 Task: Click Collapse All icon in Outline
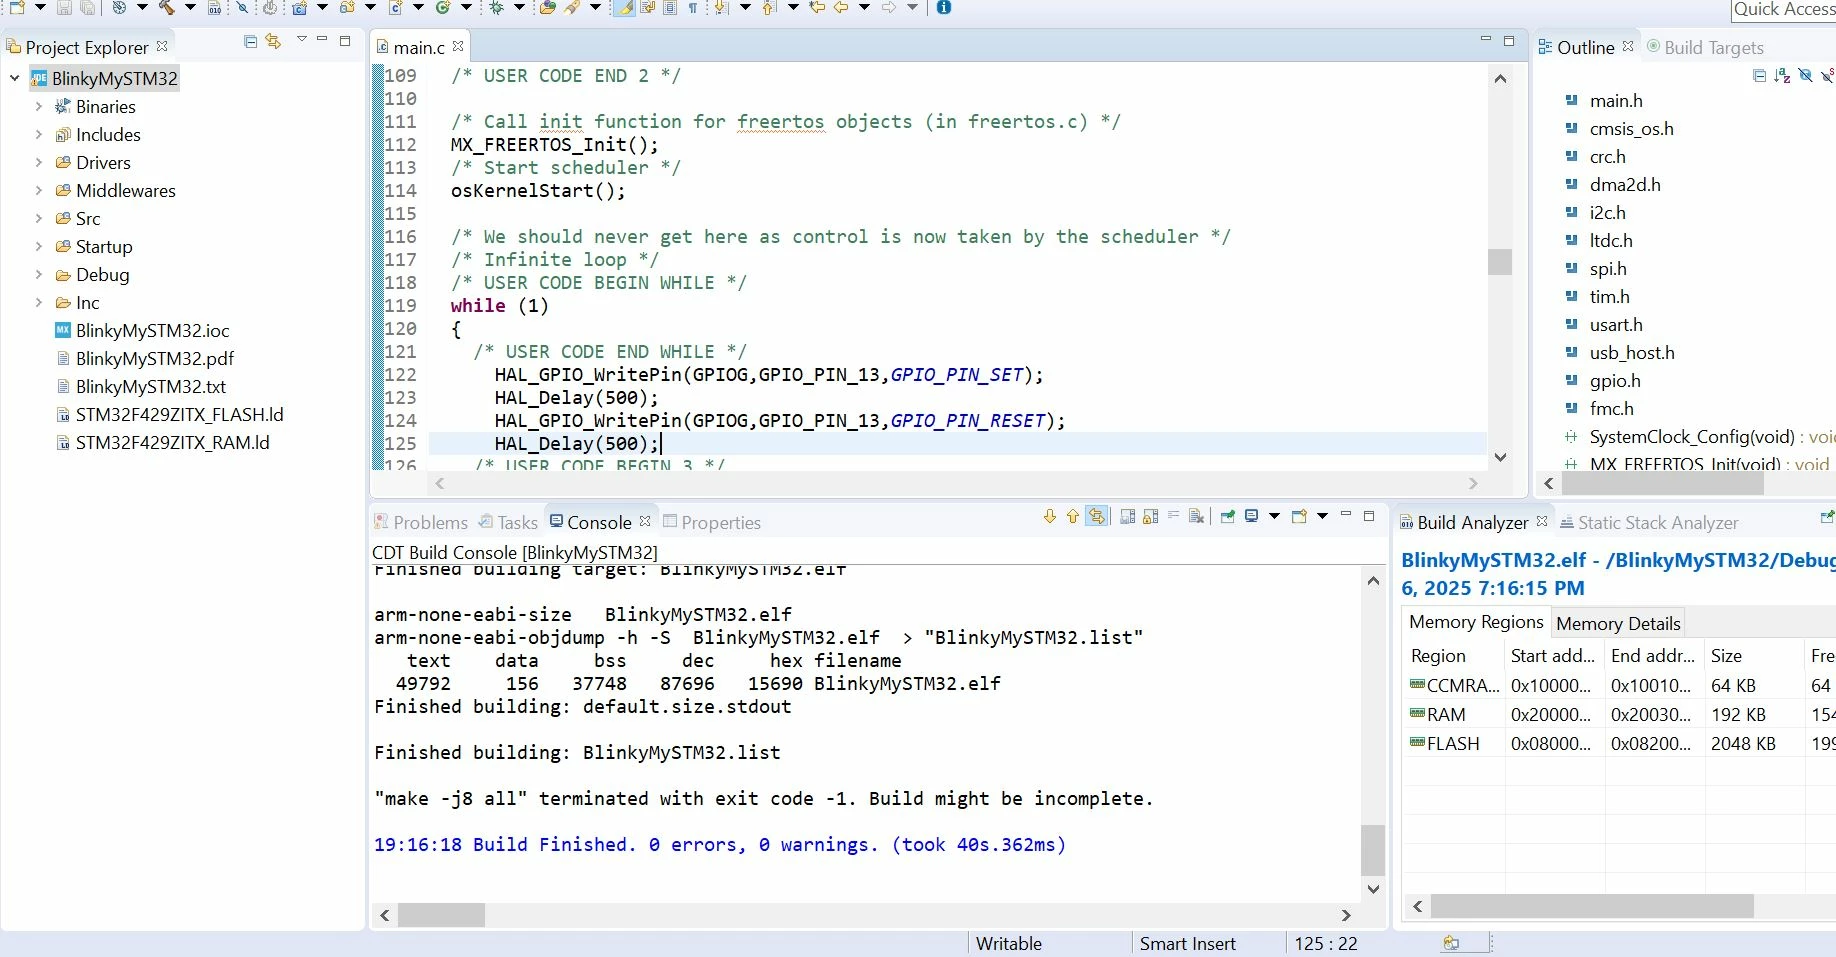(x=1760, y=75)
